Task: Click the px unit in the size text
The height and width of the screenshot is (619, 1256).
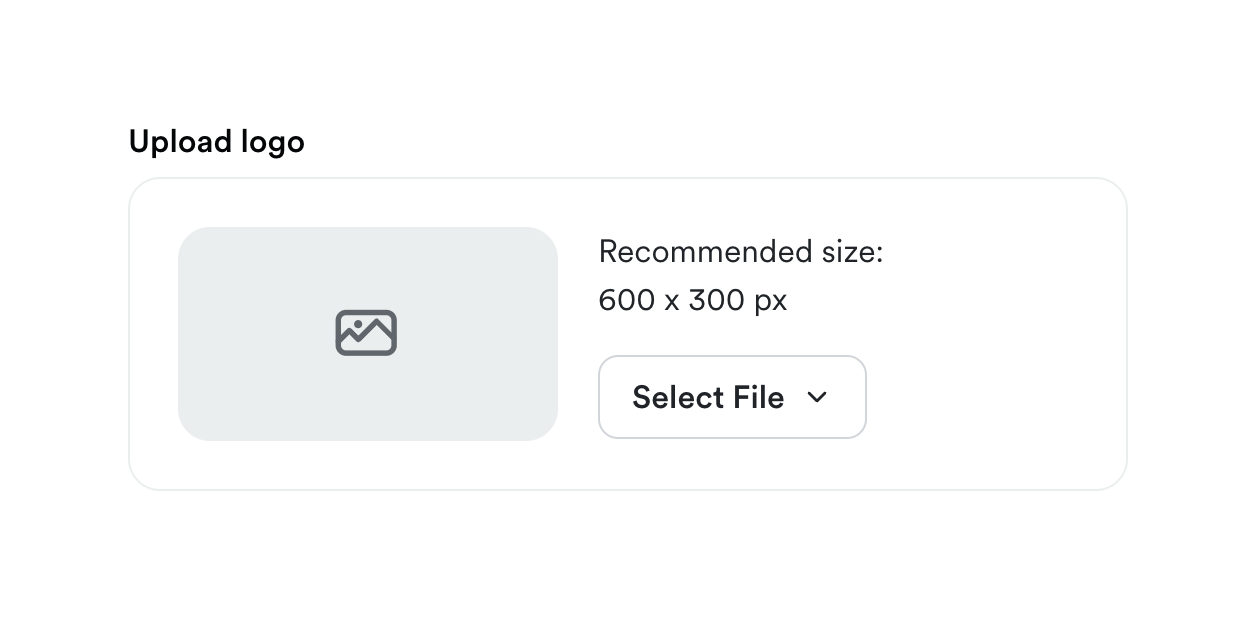Action: point(770,301)
